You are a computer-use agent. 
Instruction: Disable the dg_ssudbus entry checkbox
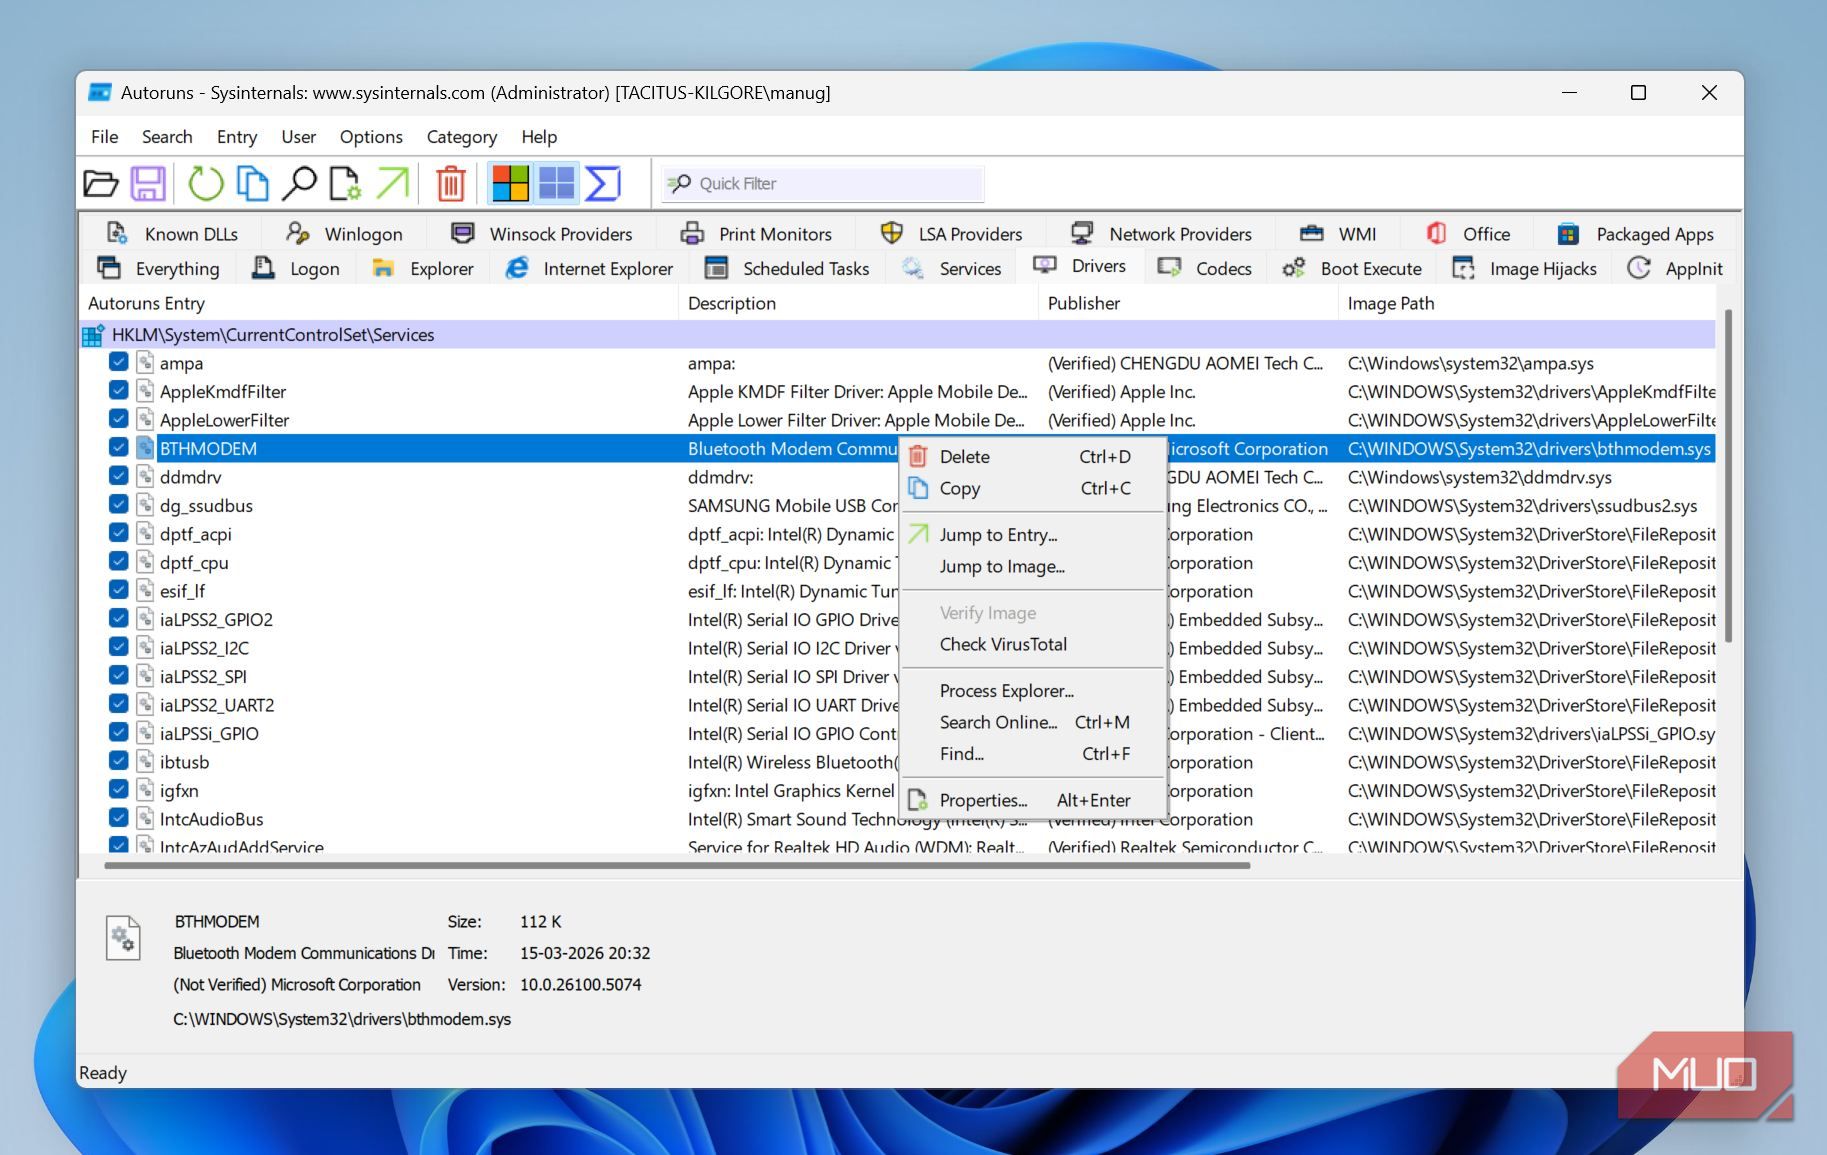click(x=119, y=504)
